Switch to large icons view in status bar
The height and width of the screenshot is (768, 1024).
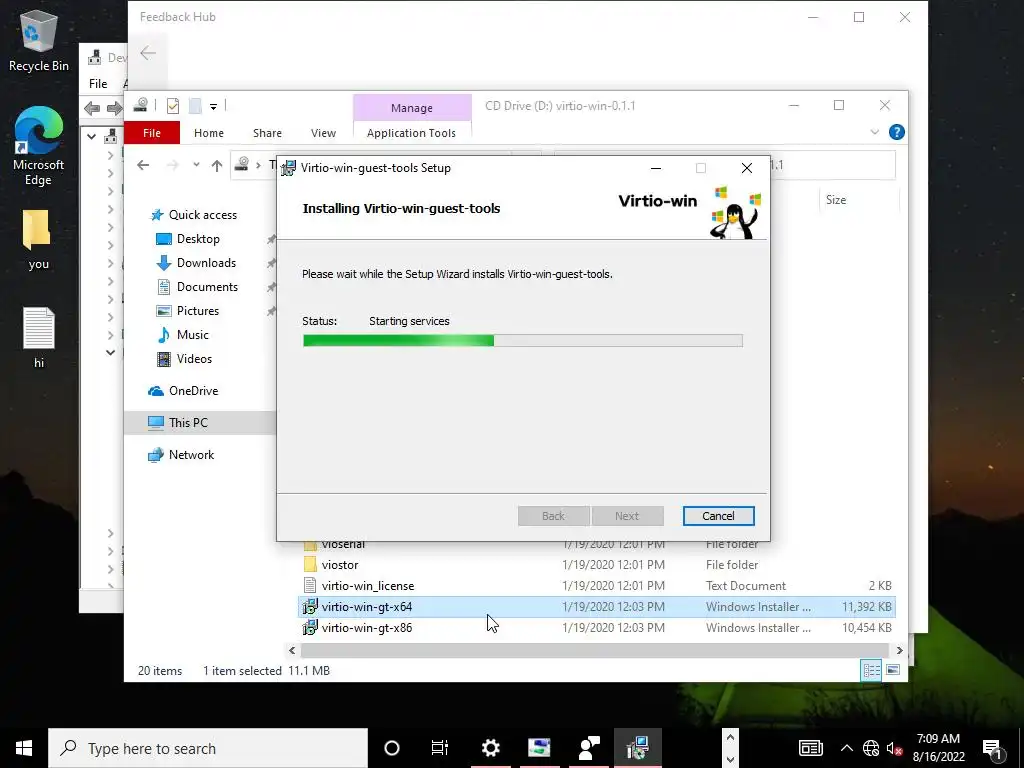pyautogui.click(x=893, y=670)
